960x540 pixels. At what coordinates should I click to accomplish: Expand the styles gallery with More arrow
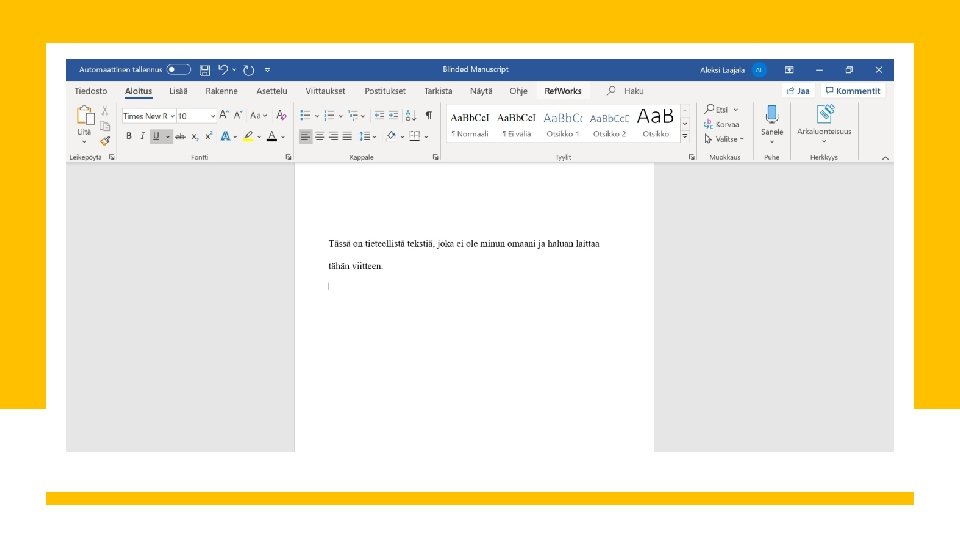point(684,136)
